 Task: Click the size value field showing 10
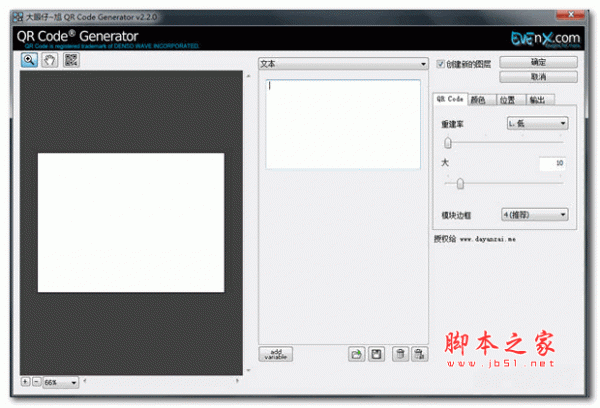click(x=552, y=163)
